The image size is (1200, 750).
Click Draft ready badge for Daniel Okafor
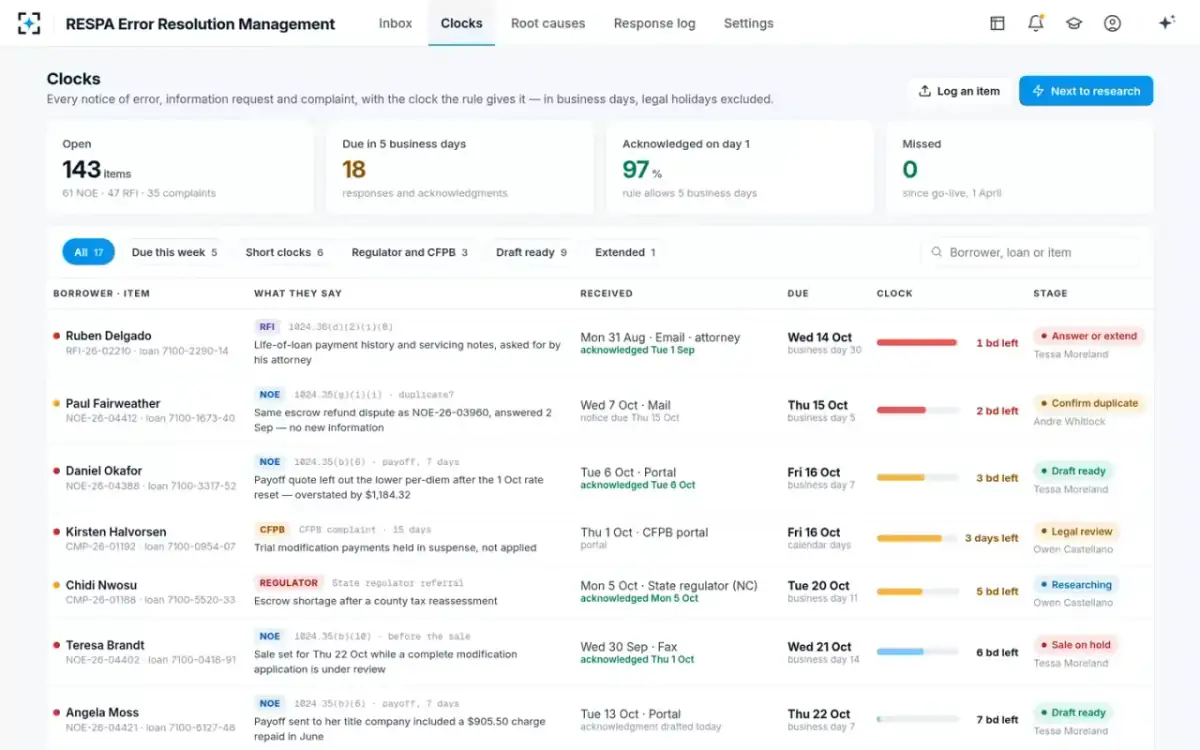(1073, 471)
